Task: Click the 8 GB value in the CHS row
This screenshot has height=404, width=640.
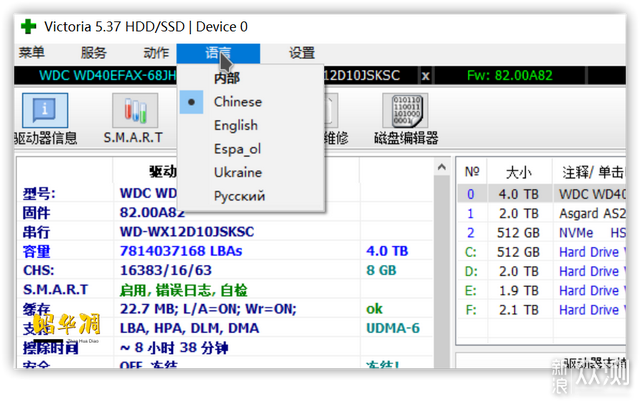Action: pos(381,270)
